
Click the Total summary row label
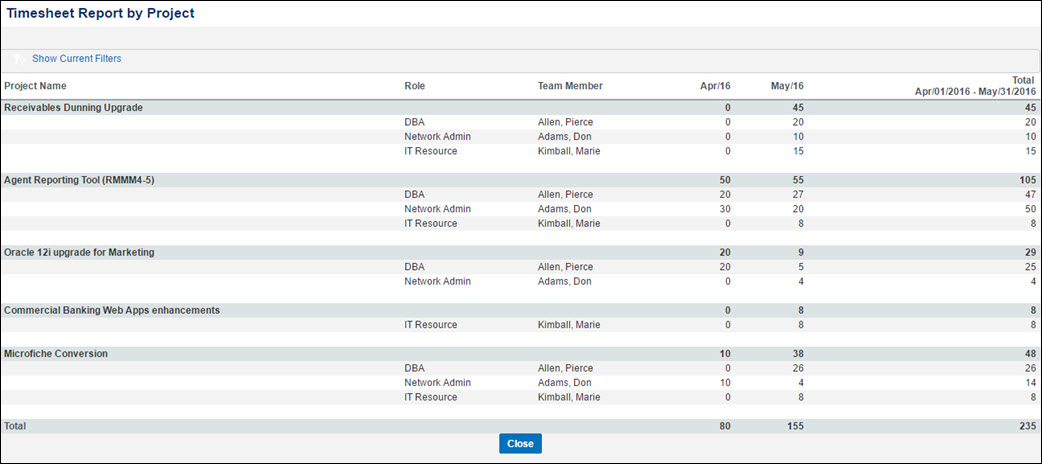tap(15, 425)
